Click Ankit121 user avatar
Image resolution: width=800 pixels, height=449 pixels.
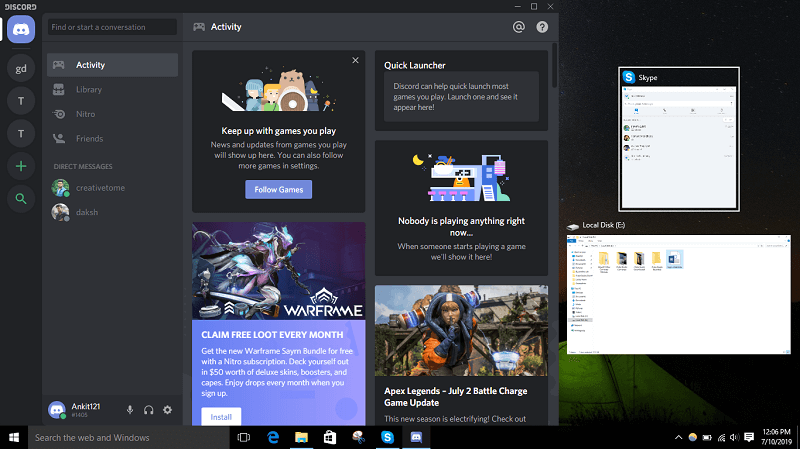(57, 410)
